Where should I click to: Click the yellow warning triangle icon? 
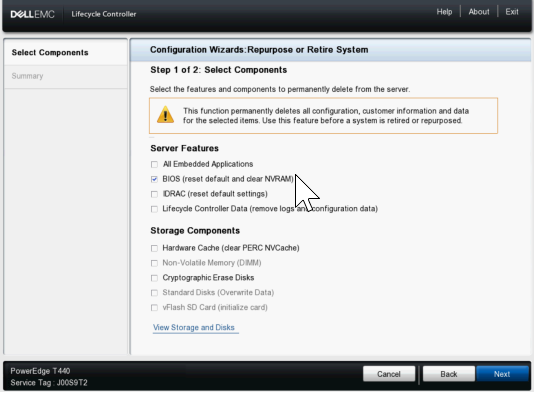[x=166, y=115]
